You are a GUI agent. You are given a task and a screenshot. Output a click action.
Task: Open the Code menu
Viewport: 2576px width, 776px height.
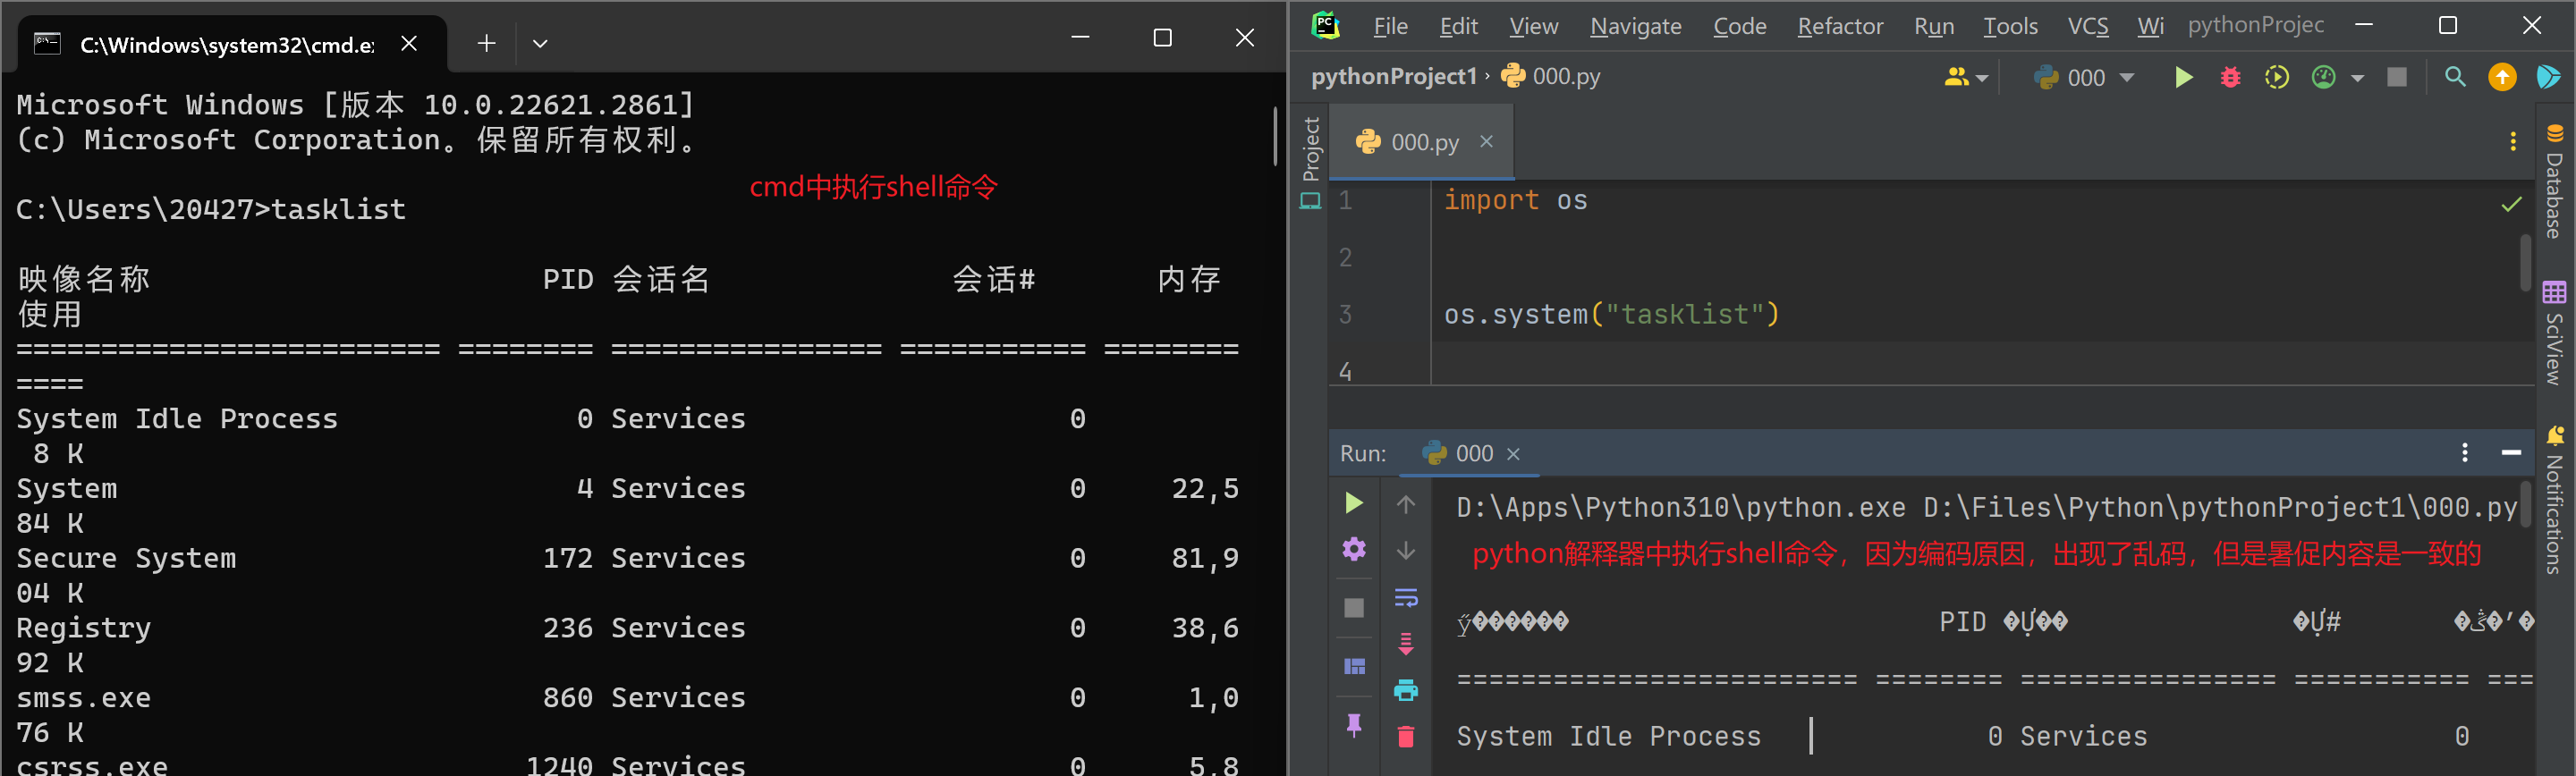(1740, 26)
